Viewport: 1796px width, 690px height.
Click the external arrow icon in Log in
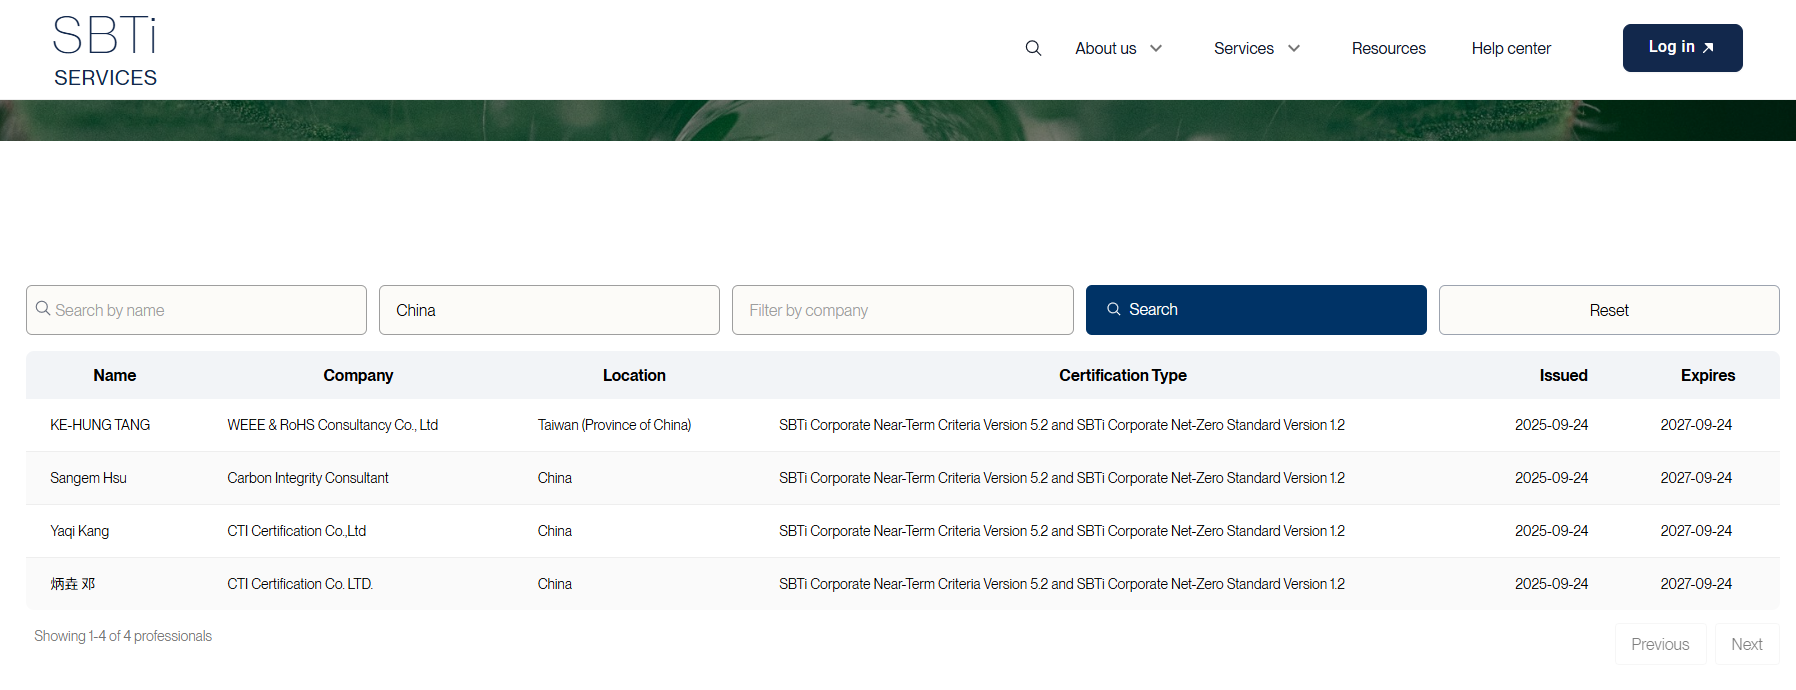pos(1708,48)
